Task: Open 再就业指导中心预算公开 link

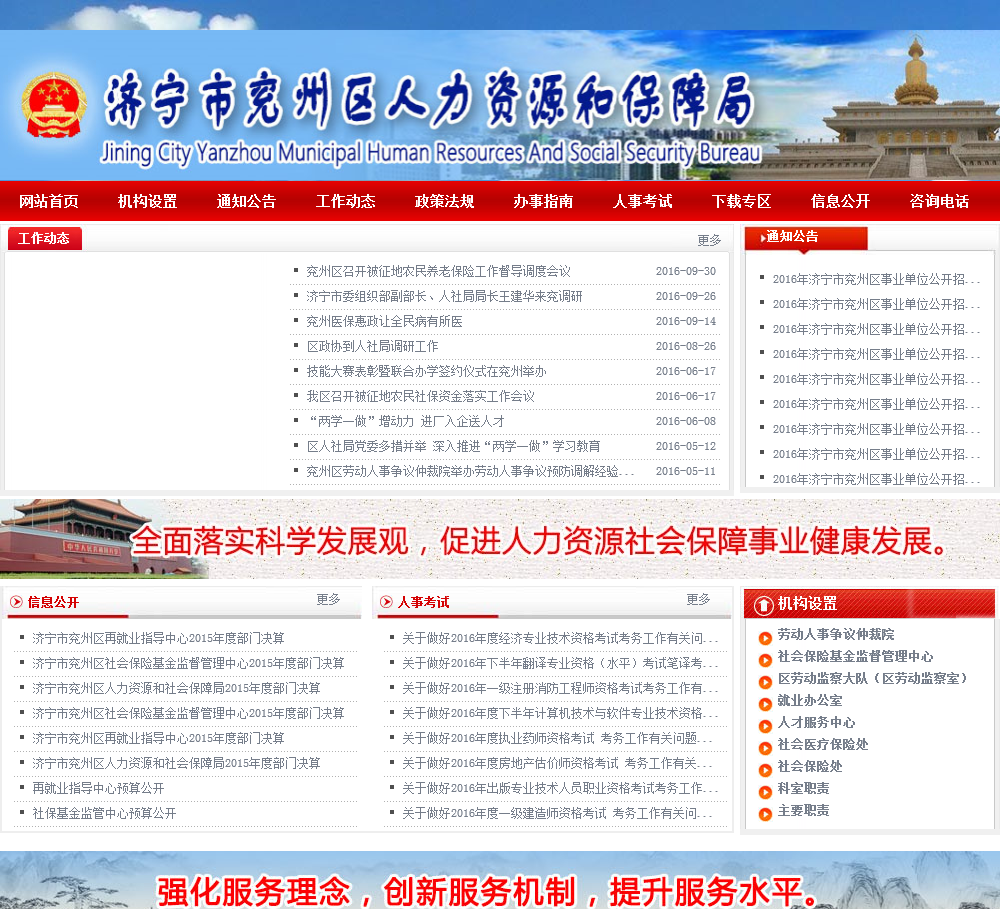Action: (98, 788)
